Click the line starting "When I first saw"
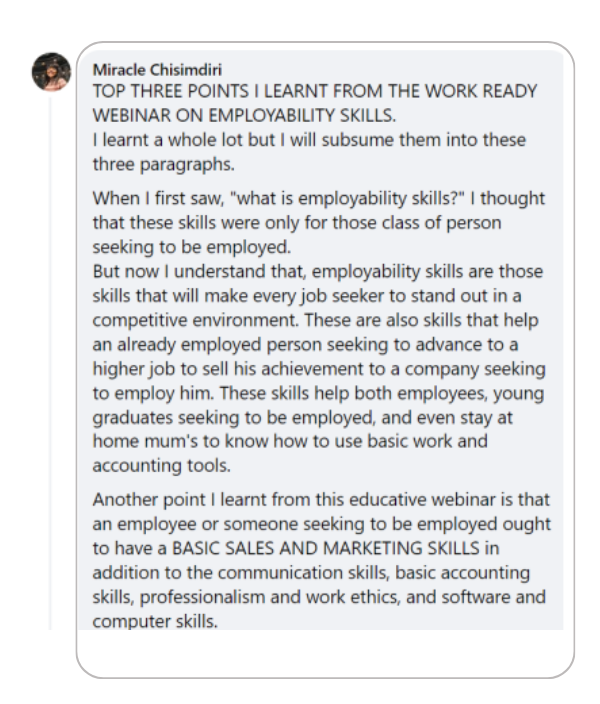The image size is (600, 704). click(x=318, y=198)
